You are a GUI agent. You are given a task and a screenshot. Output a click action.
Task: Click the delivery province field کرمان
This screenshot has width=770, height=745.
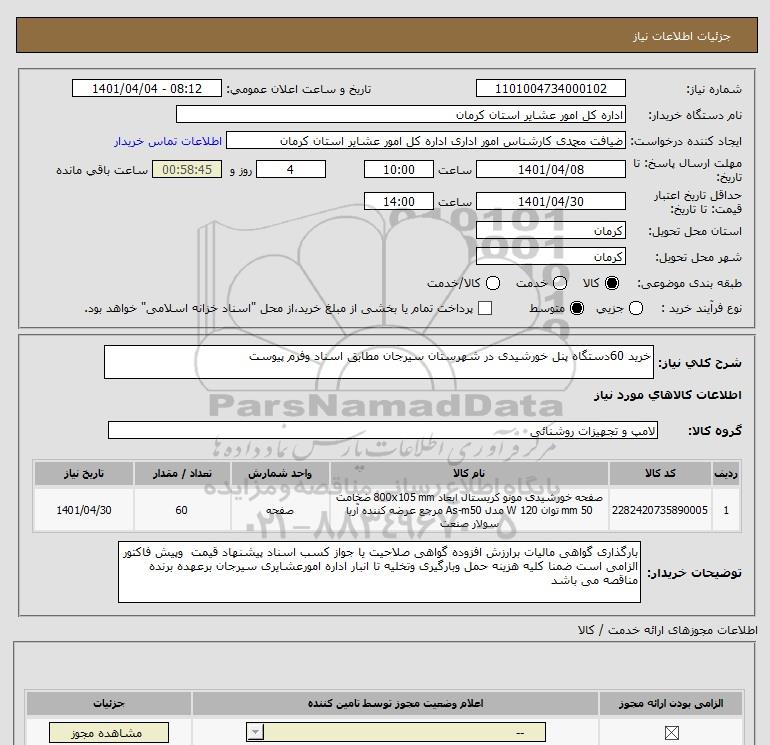tap(550, 231)
